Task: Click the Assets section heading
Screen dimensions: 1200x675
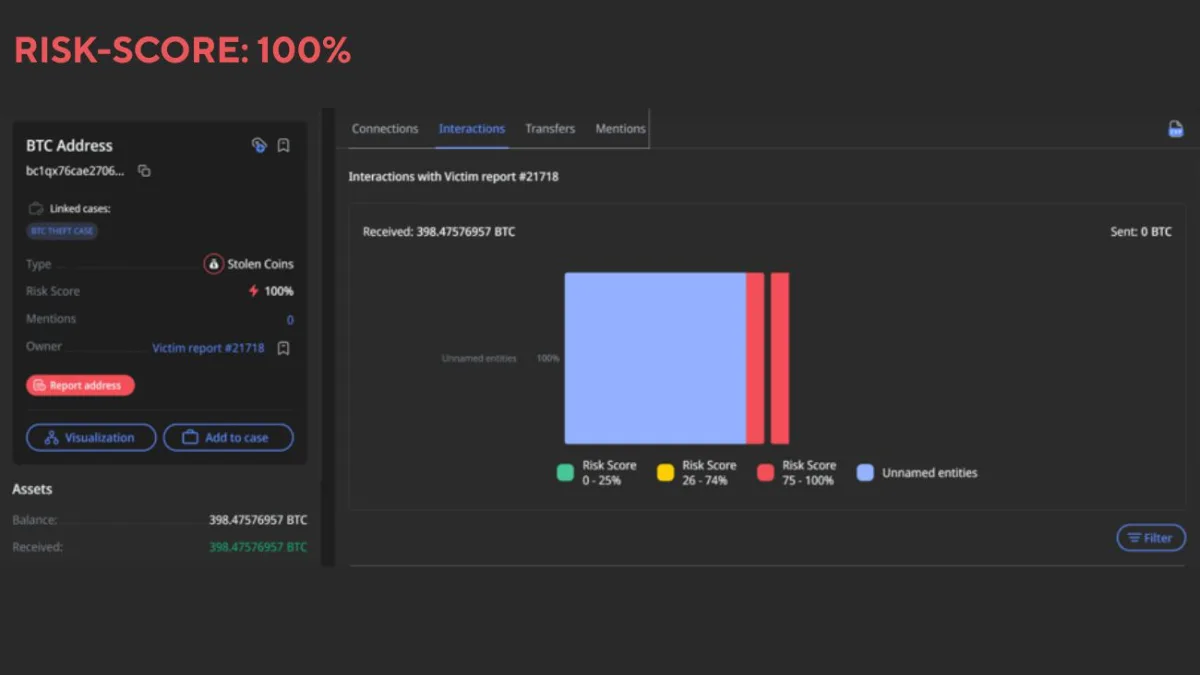Action: (x=32, y=489)
